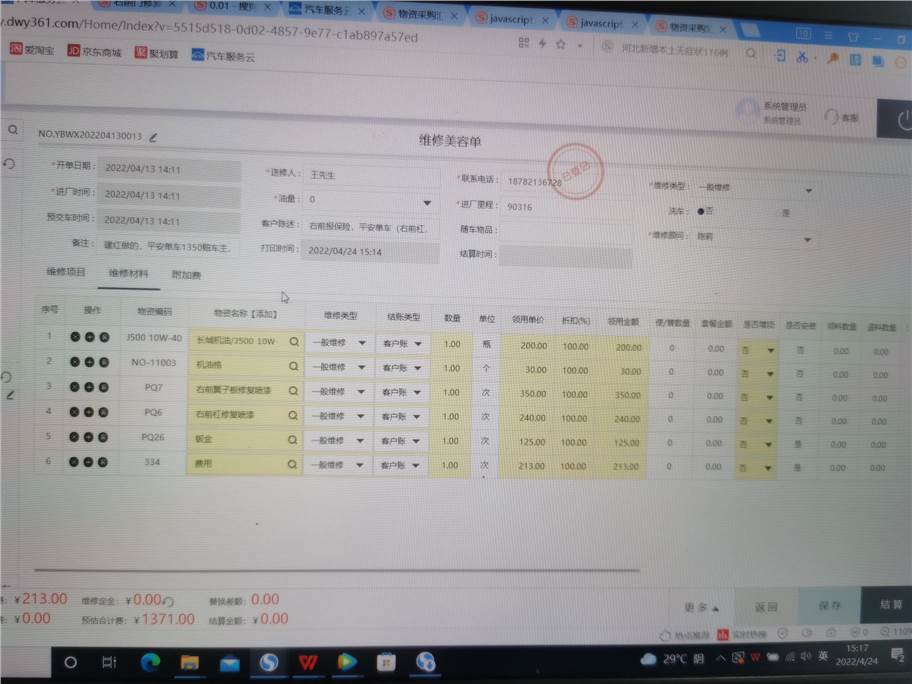Launch Microsoft Edge from the taskbar

tap(150, 662)
